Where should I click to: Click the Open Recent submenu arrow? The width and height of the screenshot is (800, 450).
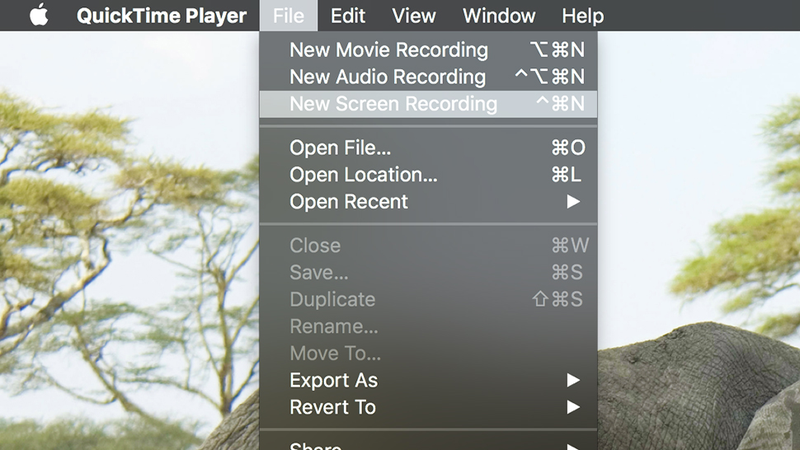573,202
